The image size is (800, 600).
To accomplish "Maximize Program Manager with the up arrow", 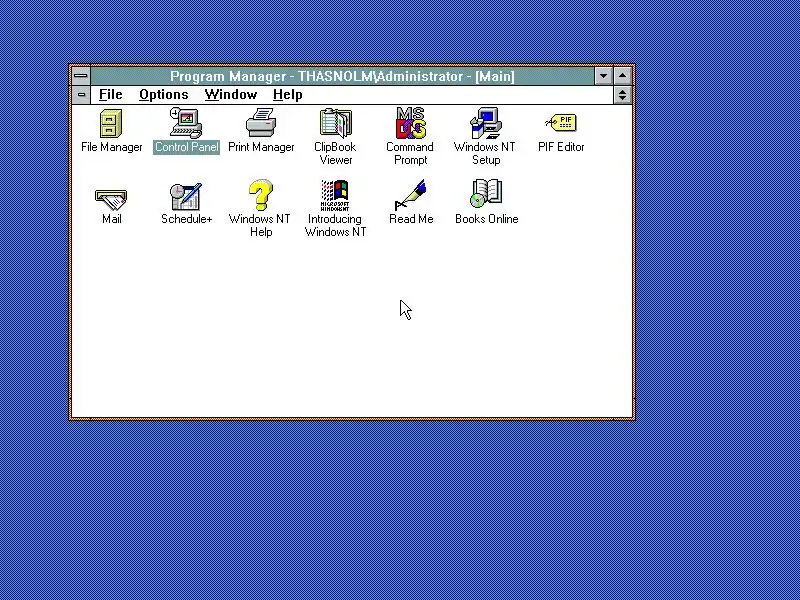I will click(x=622, y=76).
